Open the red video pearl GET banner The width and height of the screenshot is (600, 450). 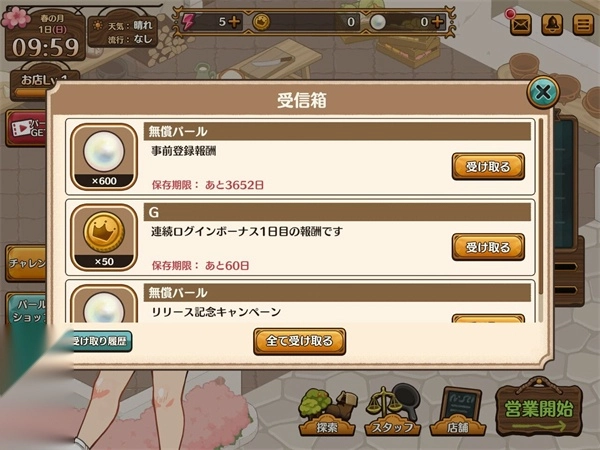point(27,129)
